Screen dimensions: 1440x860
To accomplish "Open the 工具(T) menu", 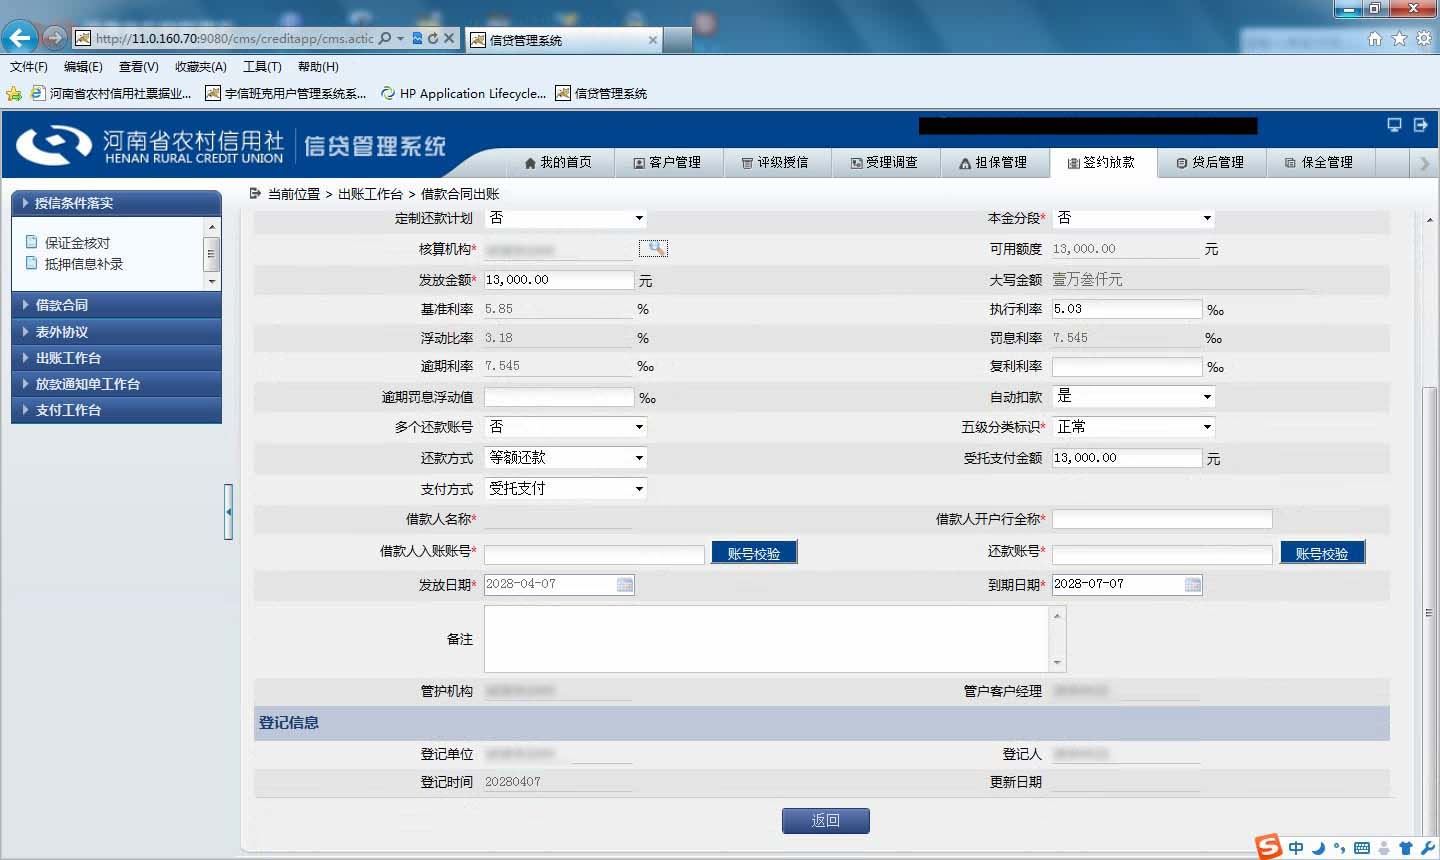I will click(x=262, y=67).
